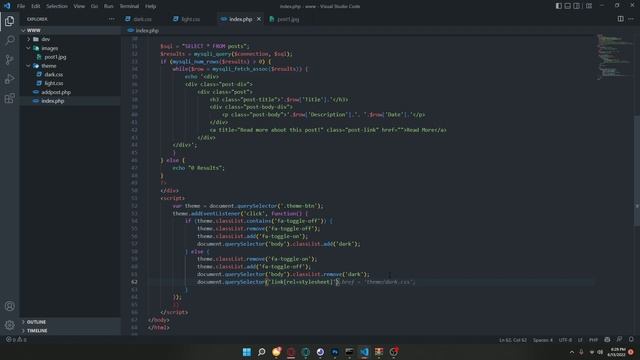Open the Run menu
Image resolution: width=640 pixels, height=360 pixels.
tap(109, 6)
